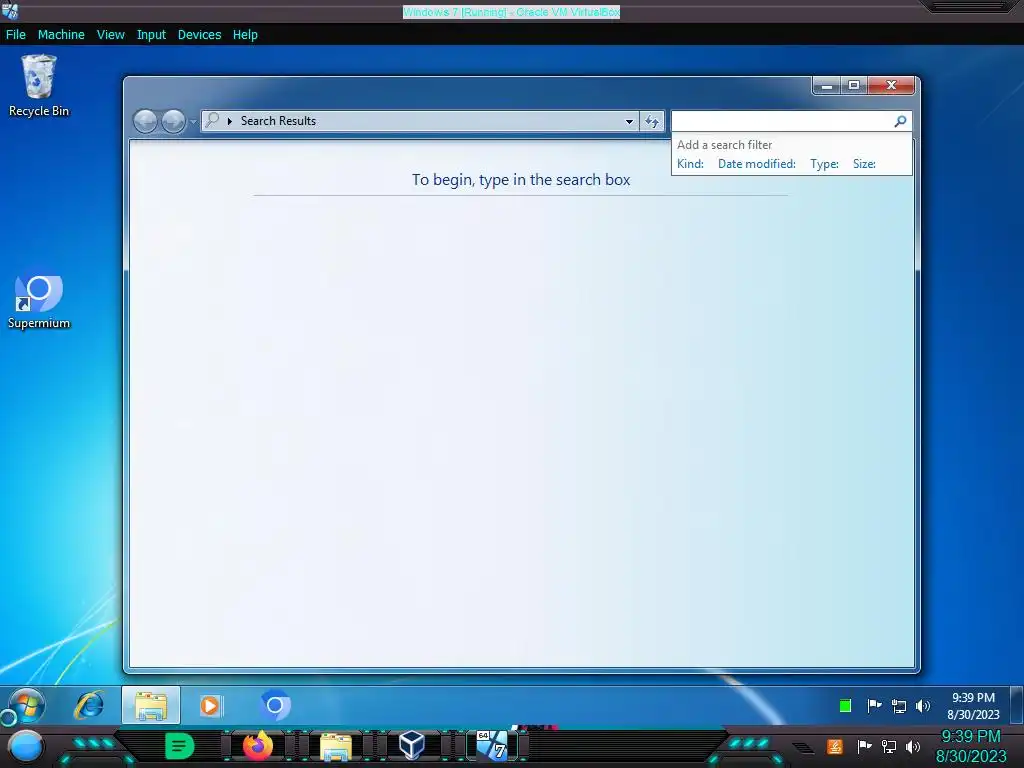Click the host volume speaker icon
Viewport: 1024px width, 768px height.
pyautogui.click(x=913, y=746)
